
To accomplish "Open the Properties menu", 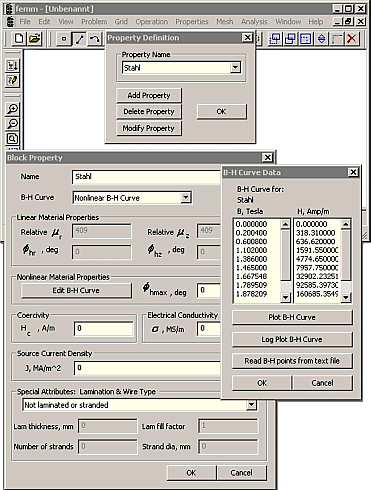I will click(192, 22).
